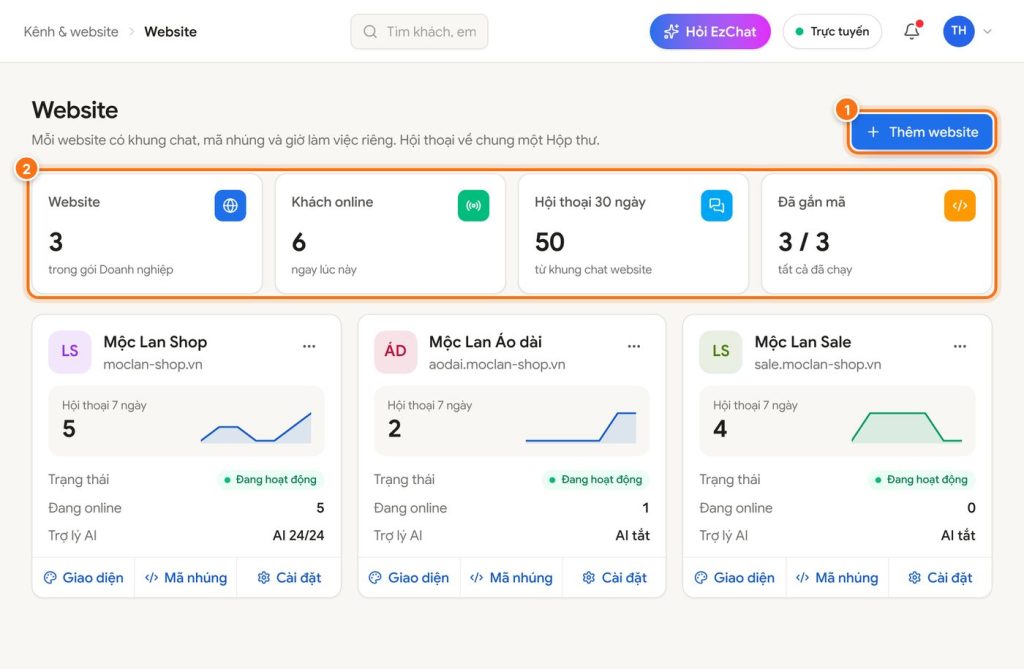Click the notification bell icon

[912, 31]
